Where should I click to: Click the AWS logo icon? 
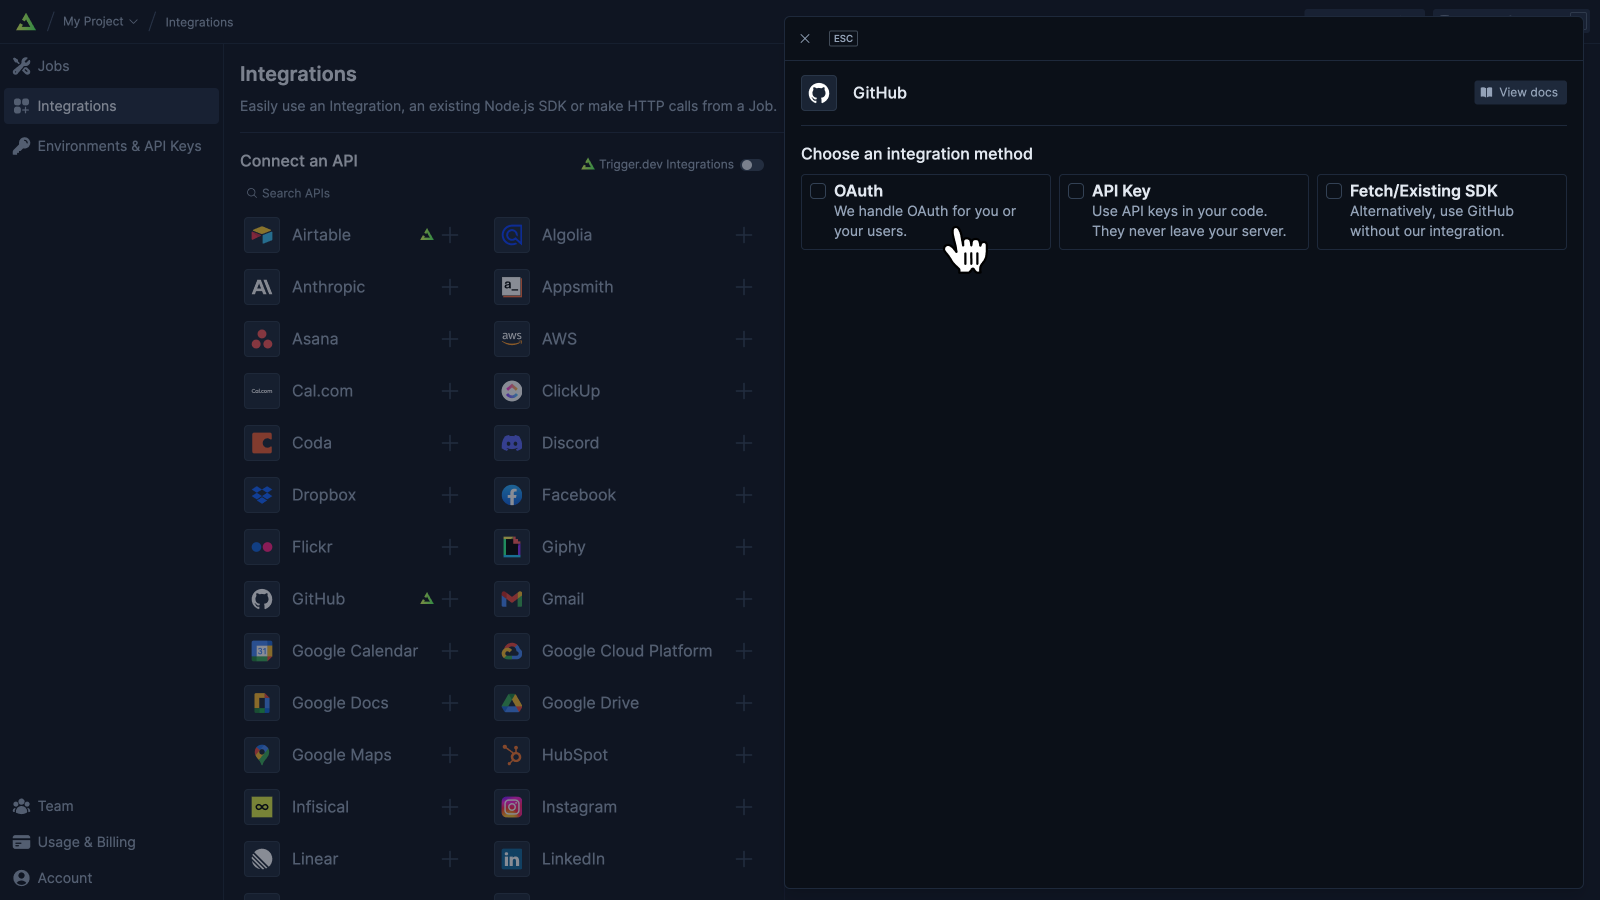pyautogui.click(x=512, y=339)
